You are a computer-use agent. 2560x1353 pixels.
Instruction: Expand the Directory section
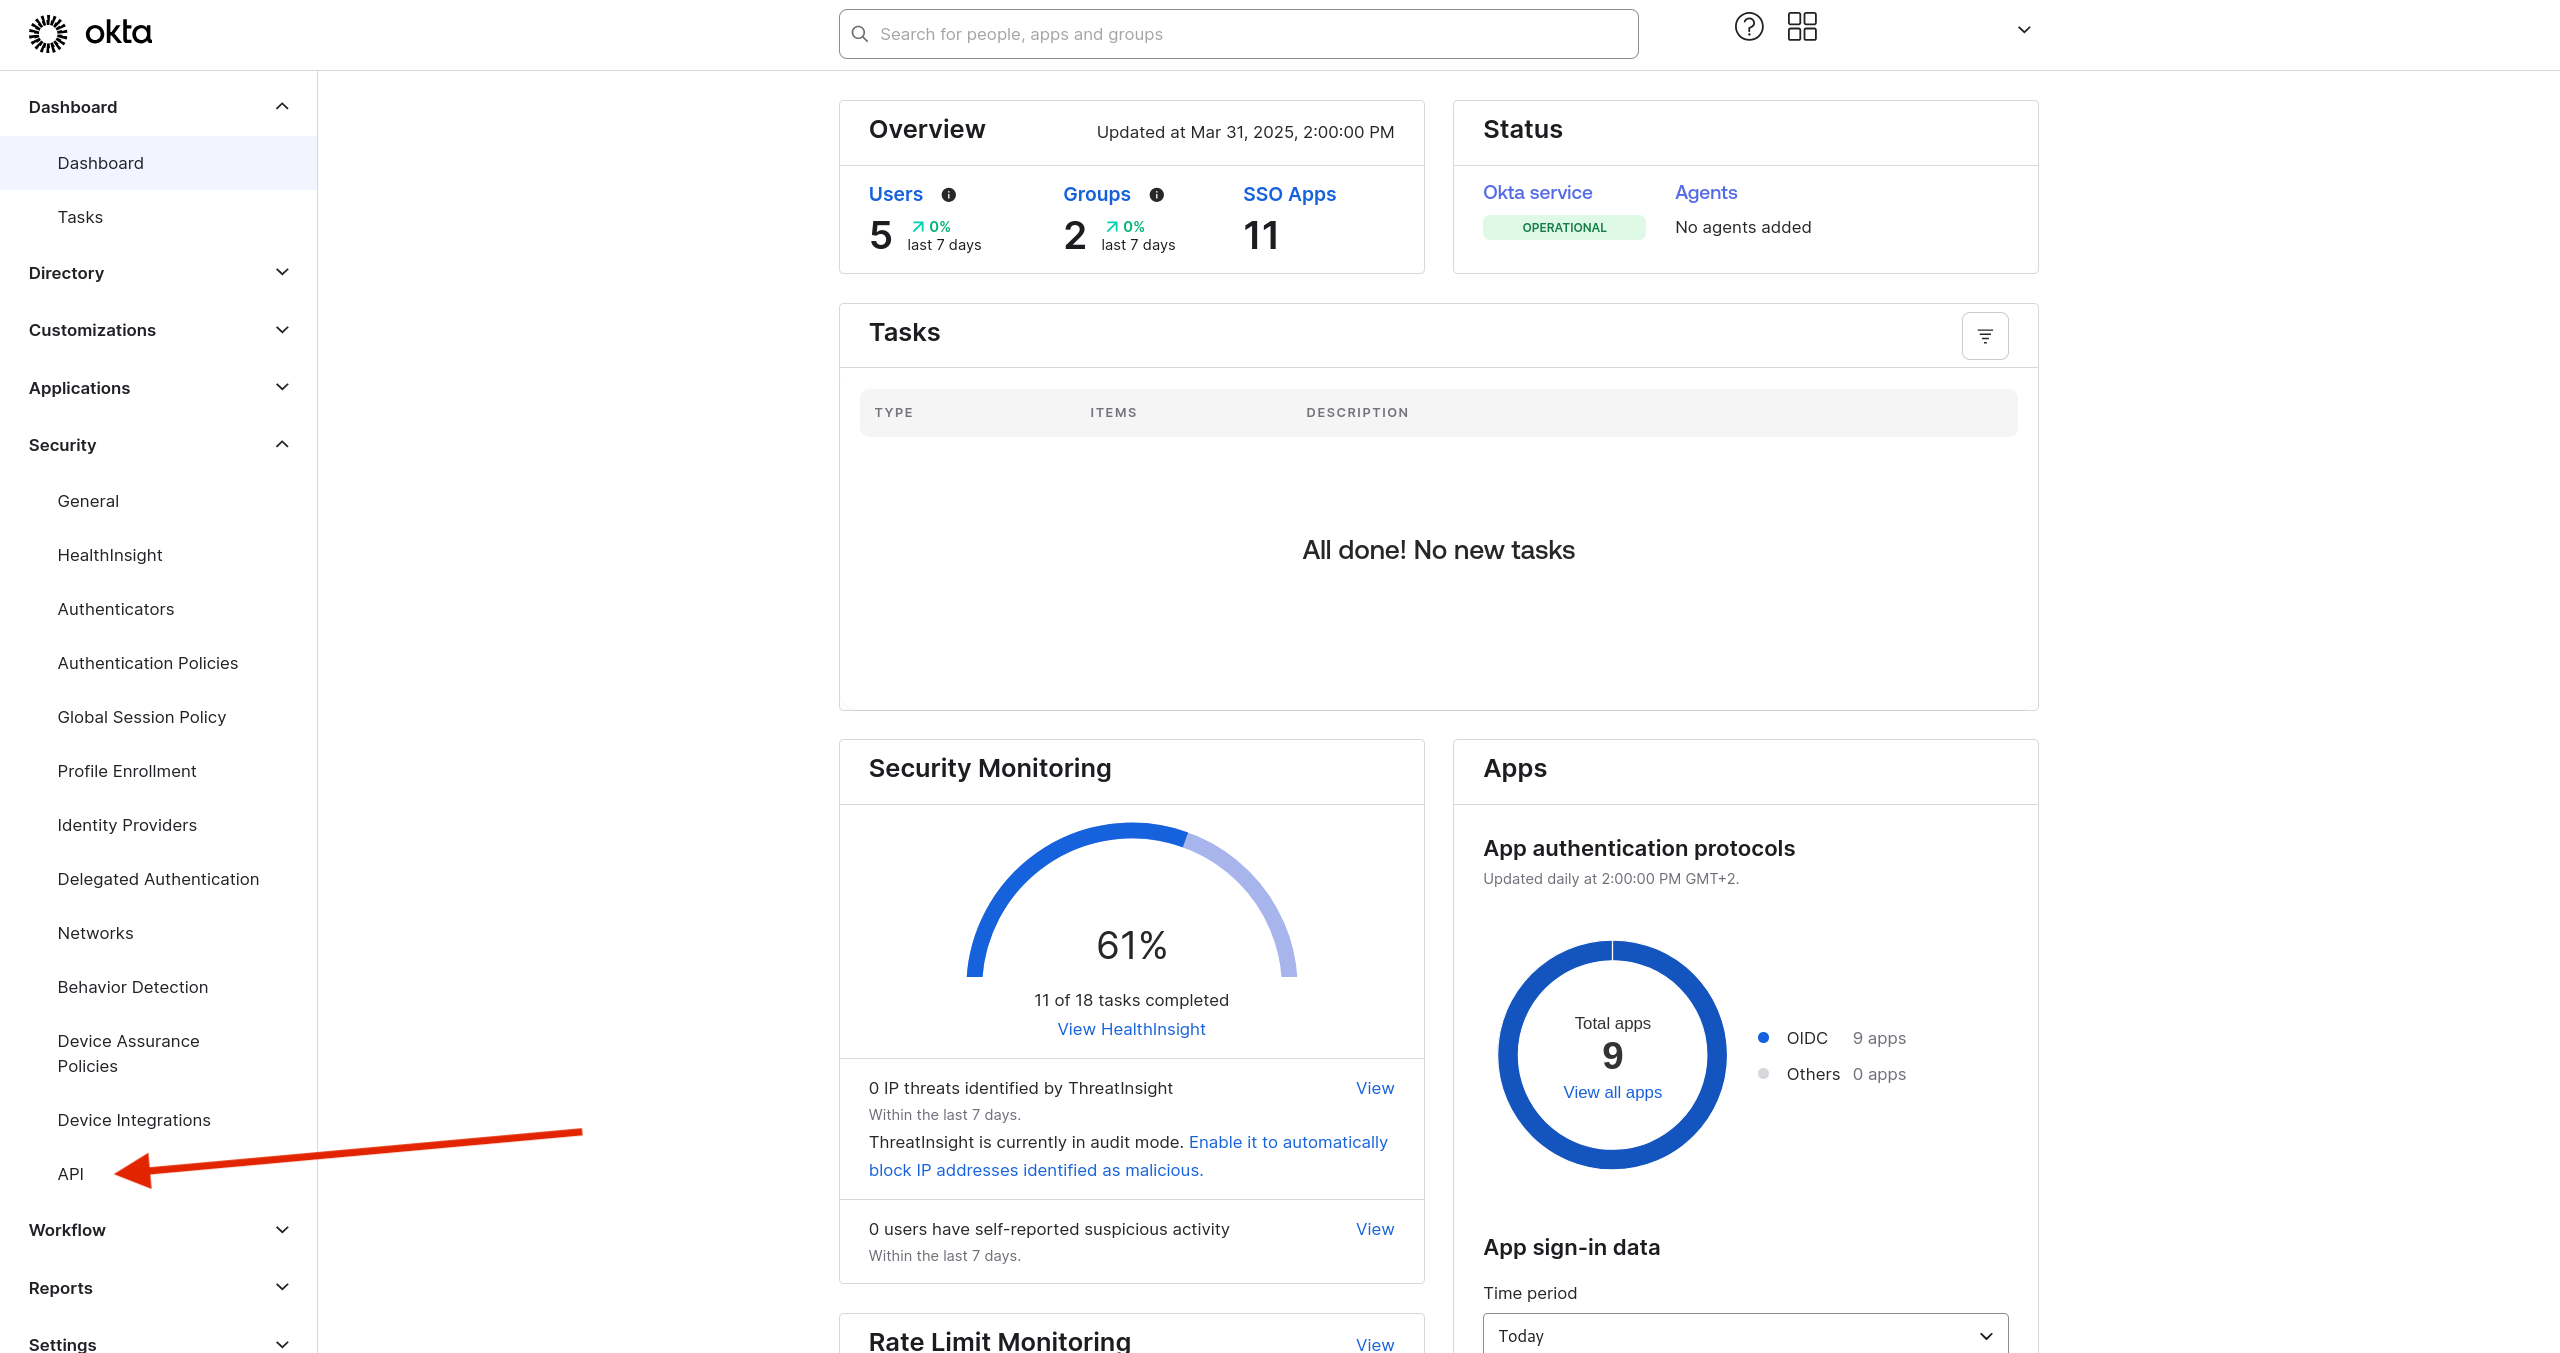[x=158, y=273]
